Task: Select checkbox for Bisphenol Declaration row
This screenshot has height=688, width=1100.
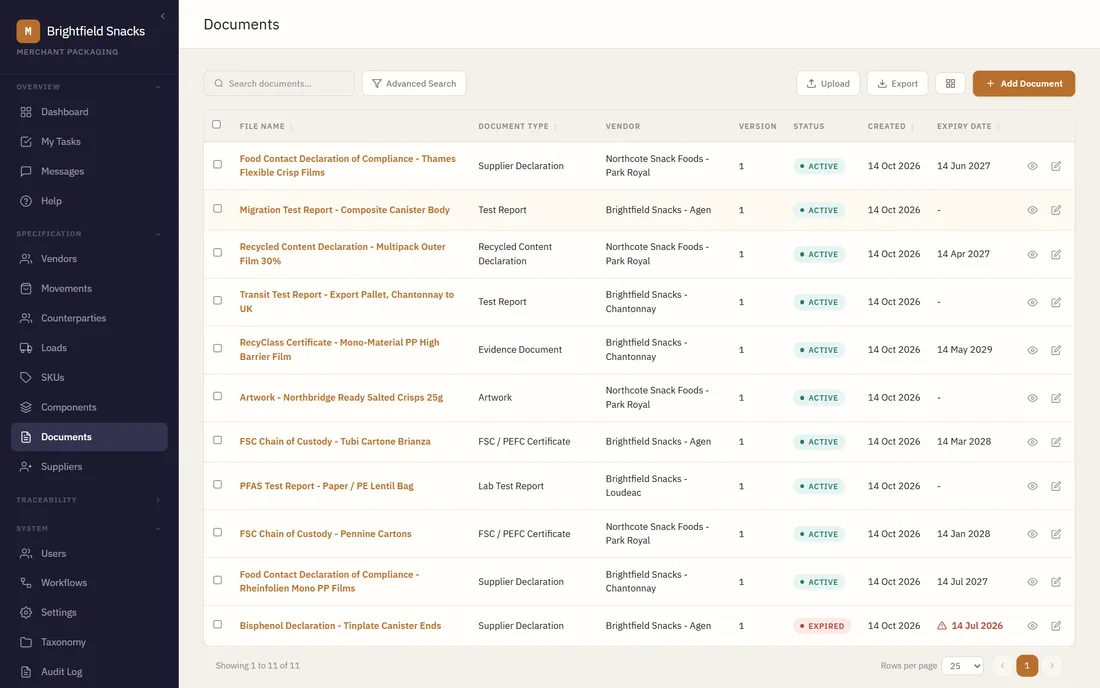Action: 217,624
